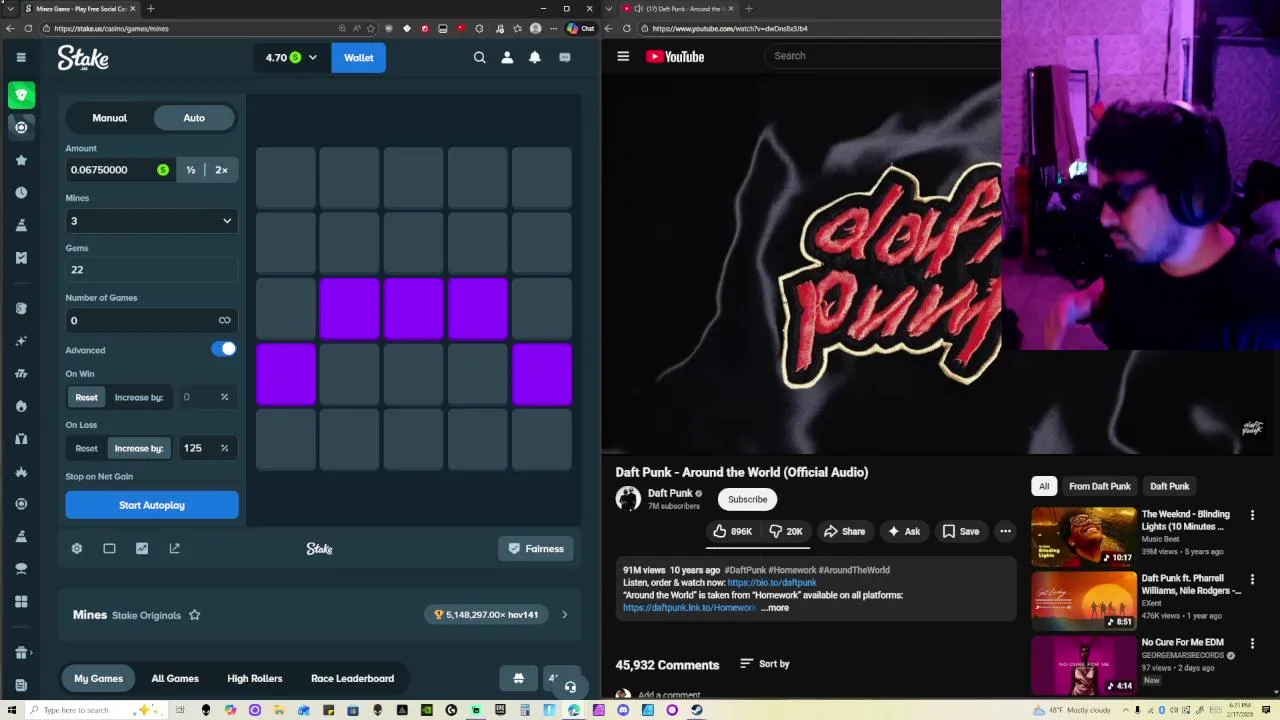
Task: Open the game pop-out icon below controls
Action: pyautogui.click(x=175, y=548)
